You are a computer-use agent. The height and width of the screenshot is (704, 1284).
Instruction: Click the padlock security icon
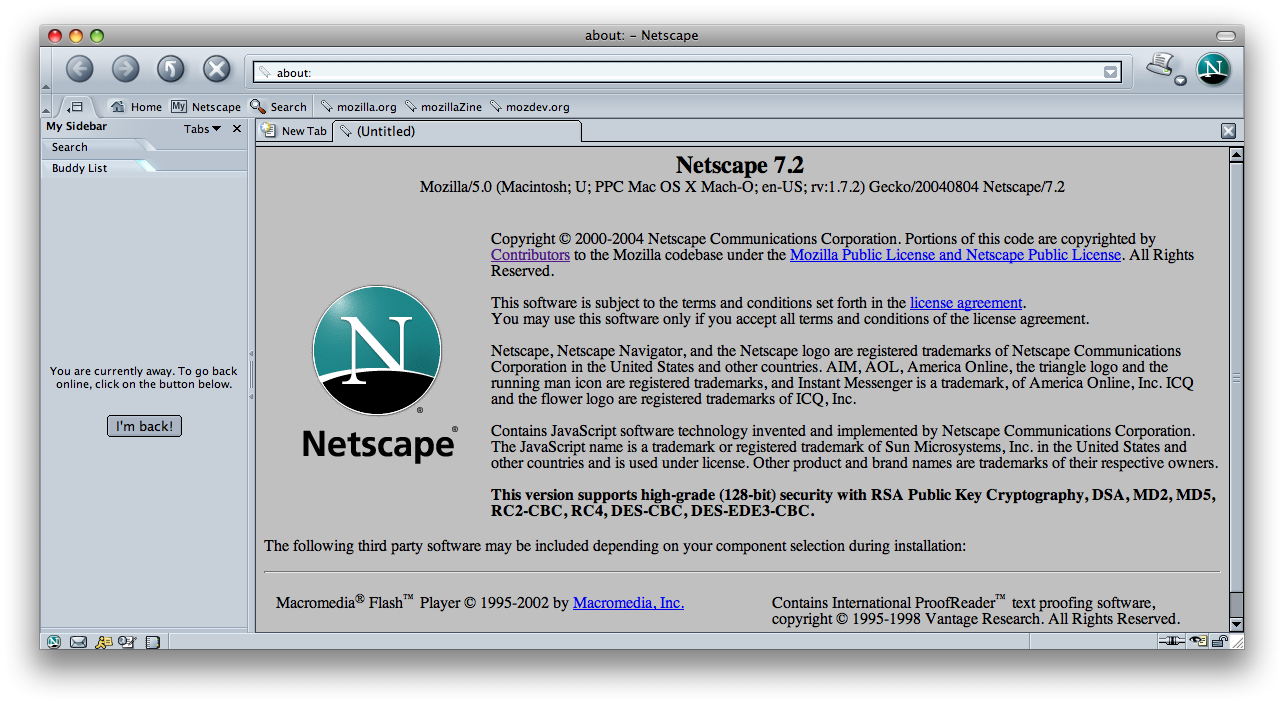click(x=1220, y=642)
